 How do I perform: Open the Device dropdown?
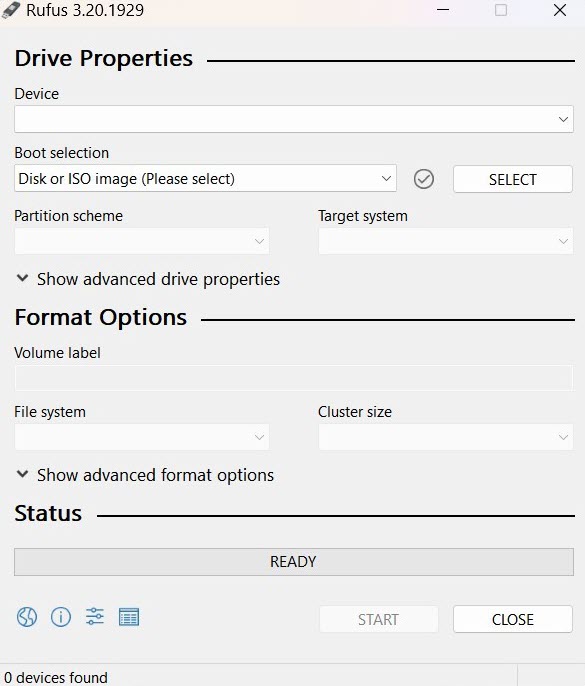(x=294, y=119)
